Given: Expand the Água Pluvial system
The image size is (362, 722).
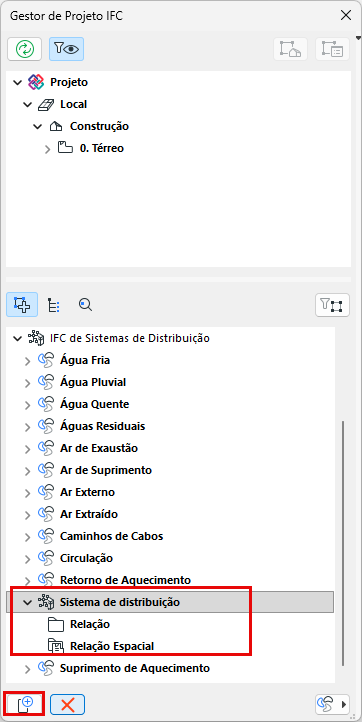Looking at the screenshot, I should coord(27,383).
